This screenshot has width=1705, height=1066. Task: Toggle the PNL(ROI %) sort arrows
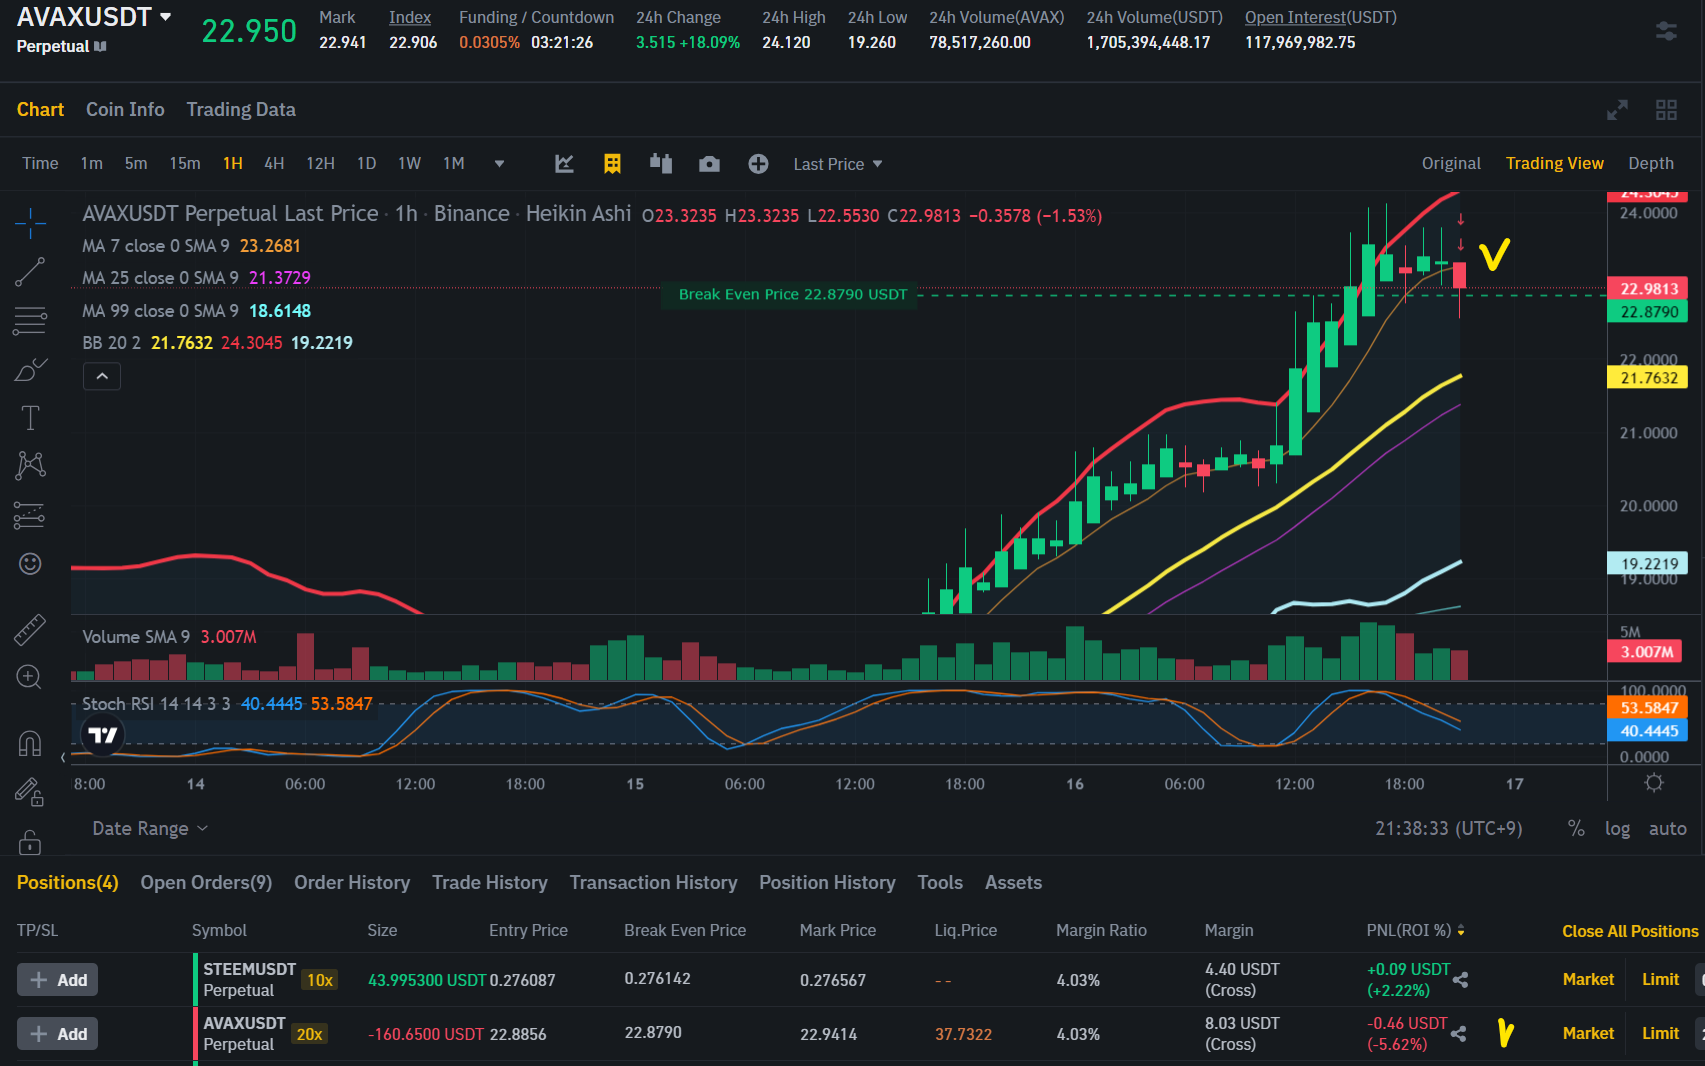click(x=1461, y=931)
